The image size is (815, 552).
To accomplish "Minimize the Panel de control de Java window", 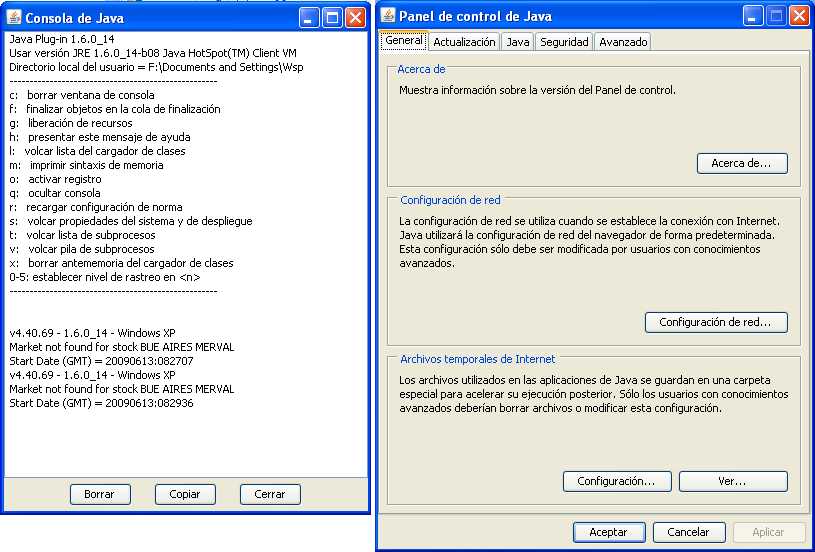I will coord(752,16).
